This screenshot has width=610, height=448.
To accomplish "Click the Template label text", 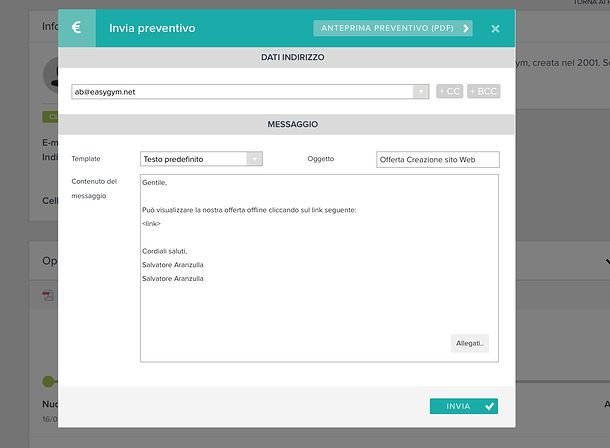I will tap(86, 159).
